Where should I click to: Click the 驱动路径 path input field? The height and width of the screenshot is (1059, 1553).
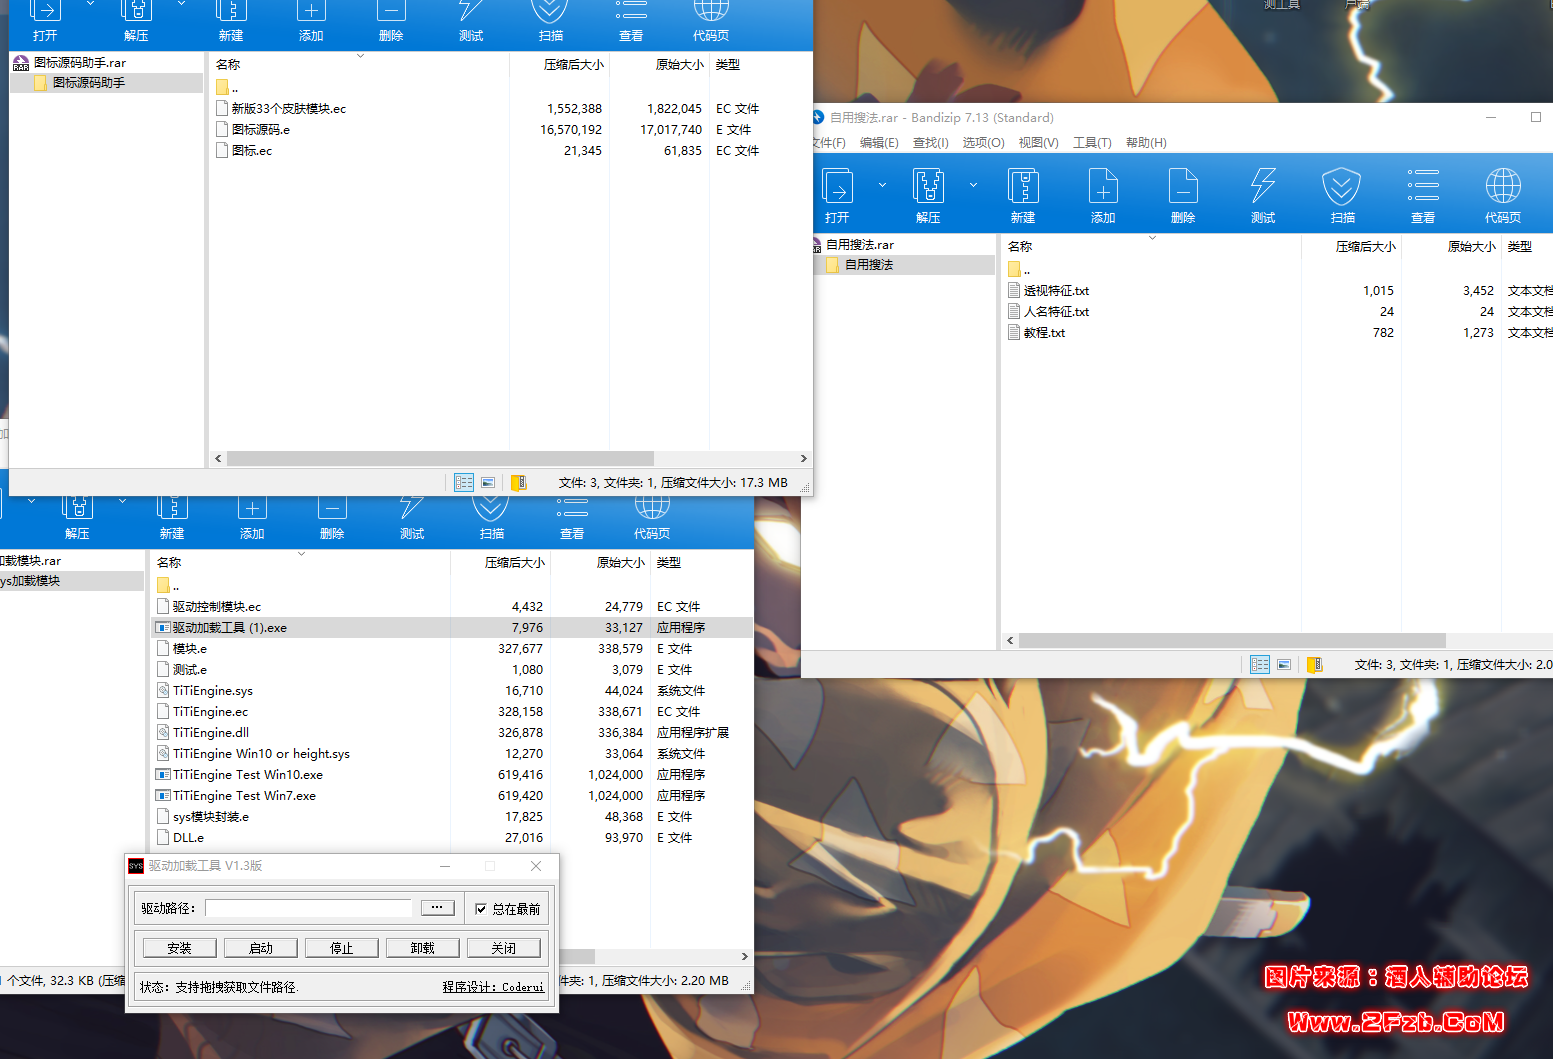pyautogui.click(x=308, y=908)
